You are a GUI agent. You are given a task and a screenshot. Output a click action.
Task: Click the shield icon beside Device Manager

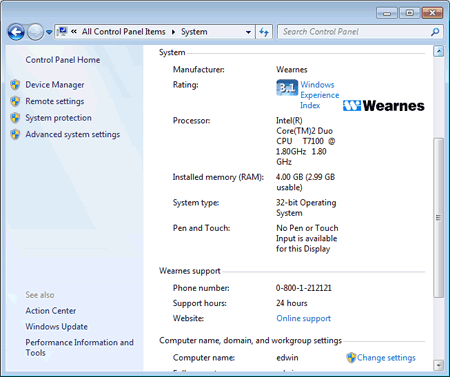pos(15,85)
